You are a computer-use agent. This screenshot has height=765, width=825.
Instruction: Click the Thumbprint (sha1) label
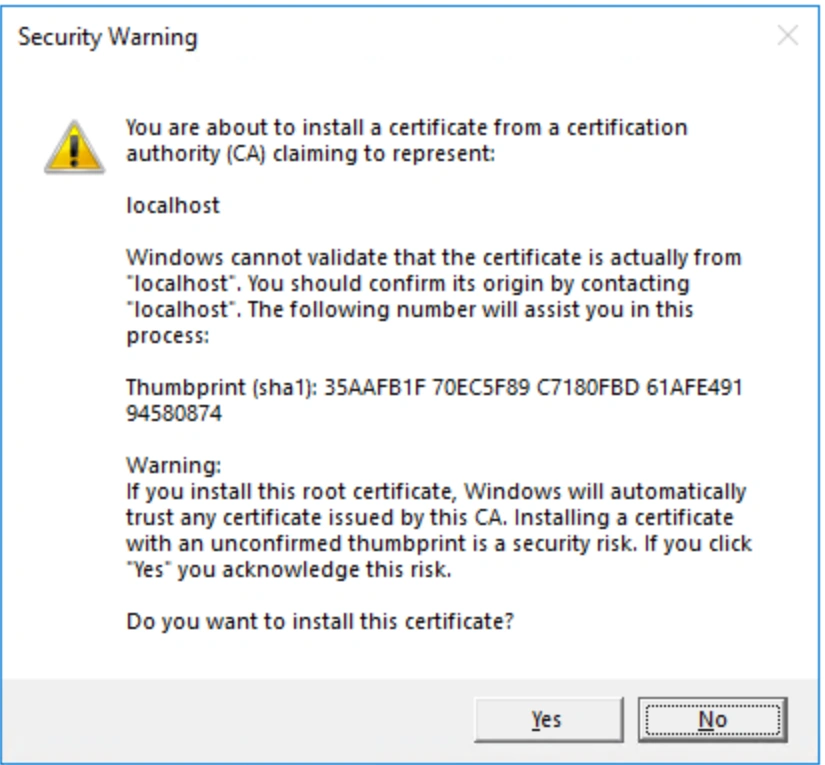tap(222, 388)
